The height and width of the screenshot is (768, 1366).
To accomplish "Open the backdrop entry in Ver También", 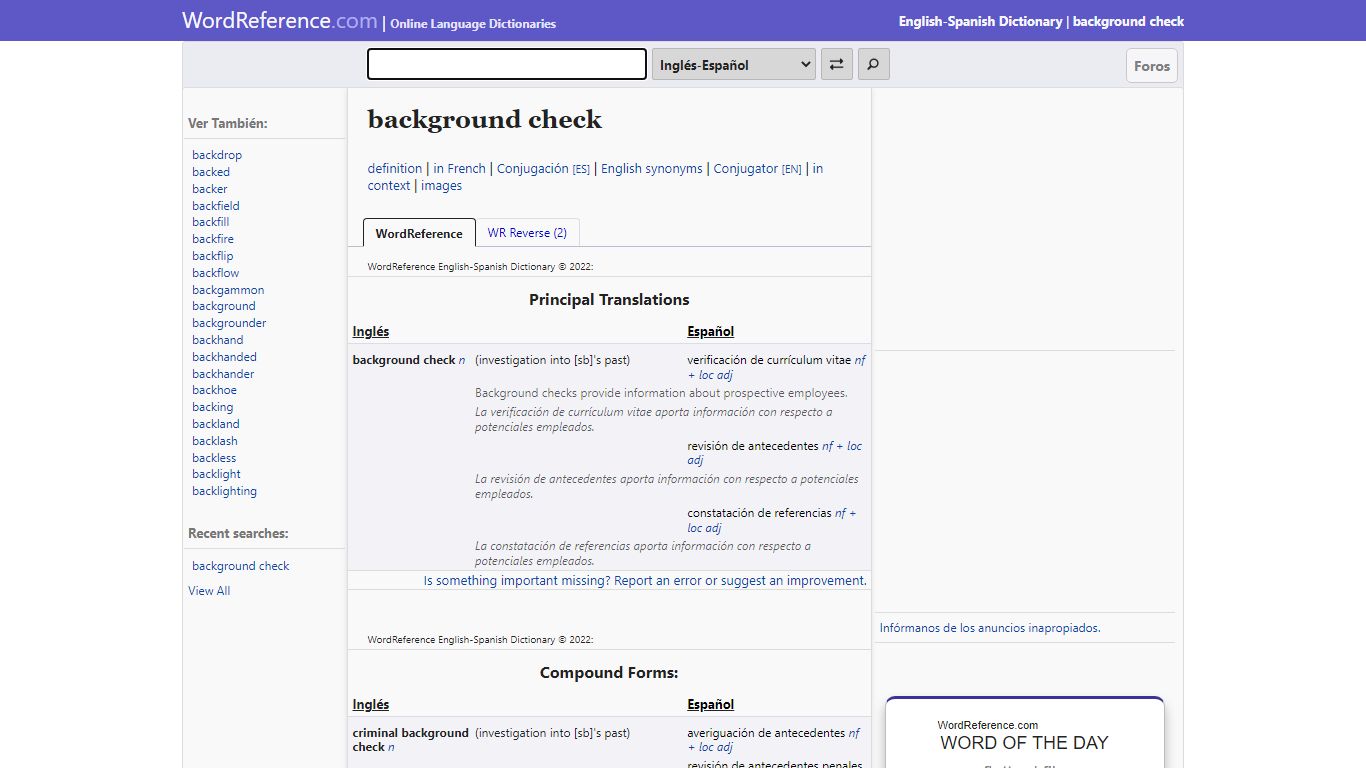I will coord(217,155).
